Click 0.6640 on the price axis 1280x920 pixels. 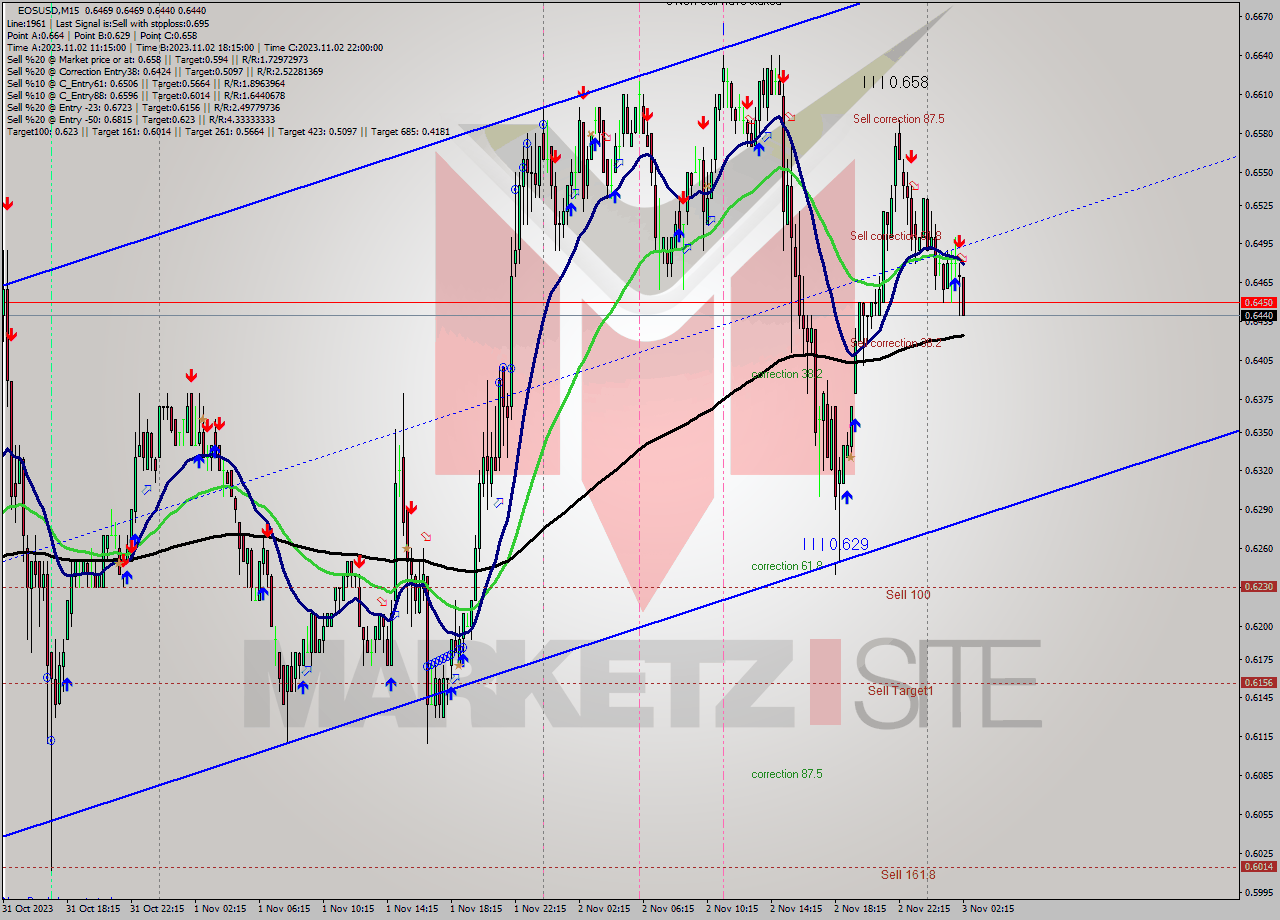(1258, 56)
